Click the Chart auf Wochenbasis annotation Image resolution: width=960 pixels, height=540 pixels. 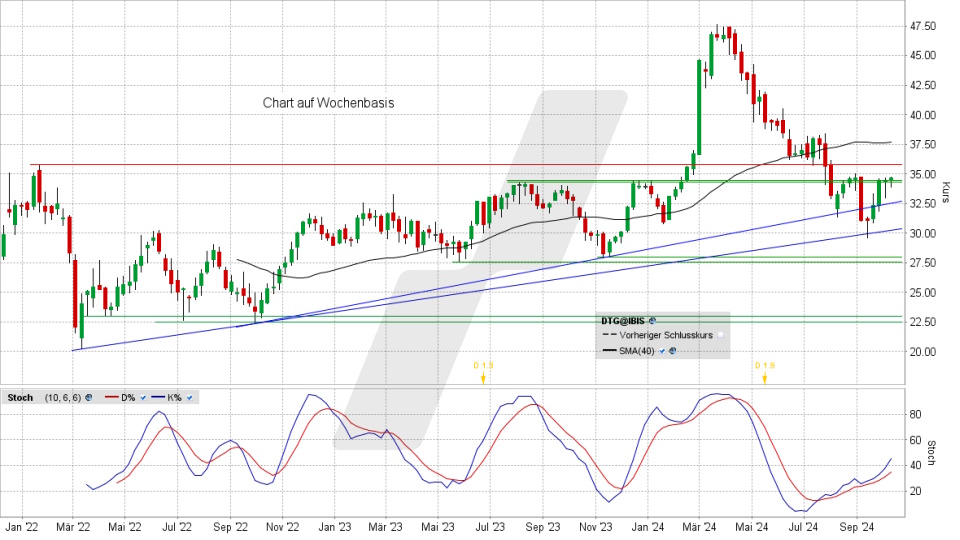pos(328,103)
